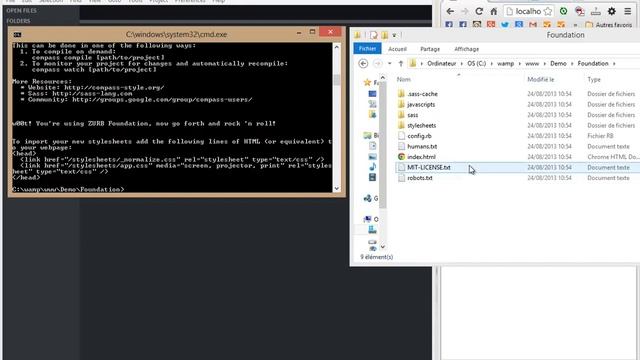Click the cmd.exe window system icon
The width and height of the screenshot is (640, 360).
(17, 35)
